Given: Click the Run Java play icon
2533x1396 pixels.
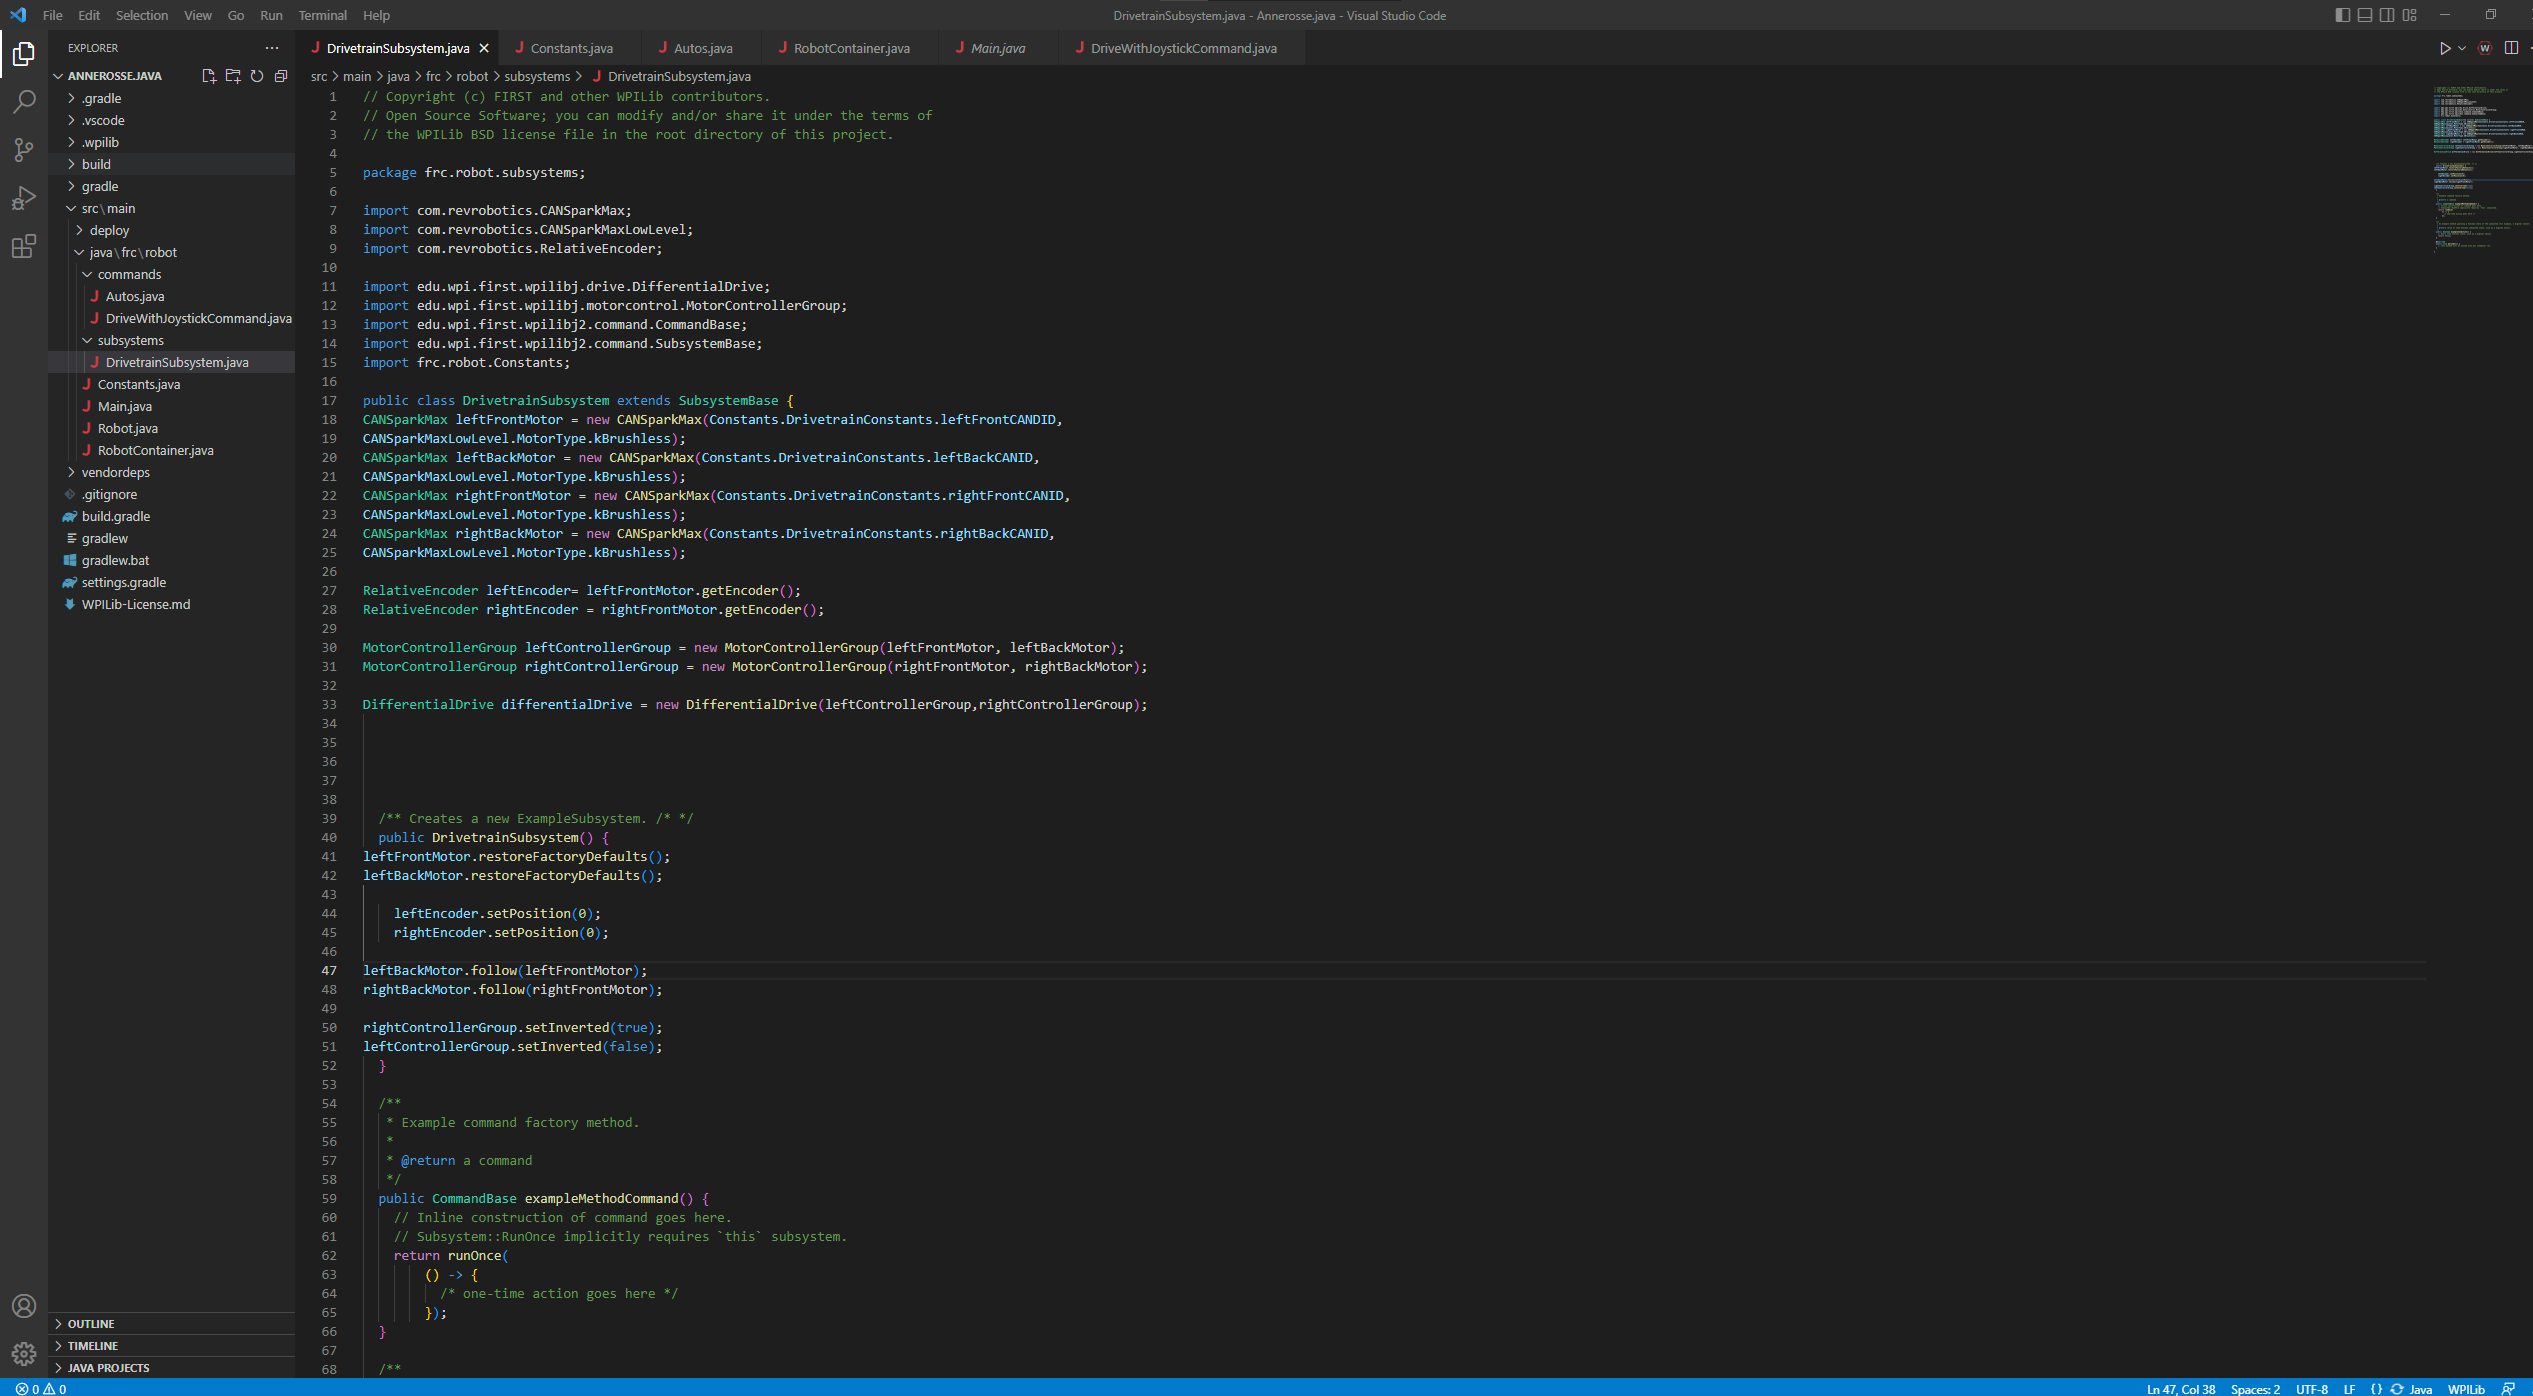Looking at the screenshot, I should 2444,48.
